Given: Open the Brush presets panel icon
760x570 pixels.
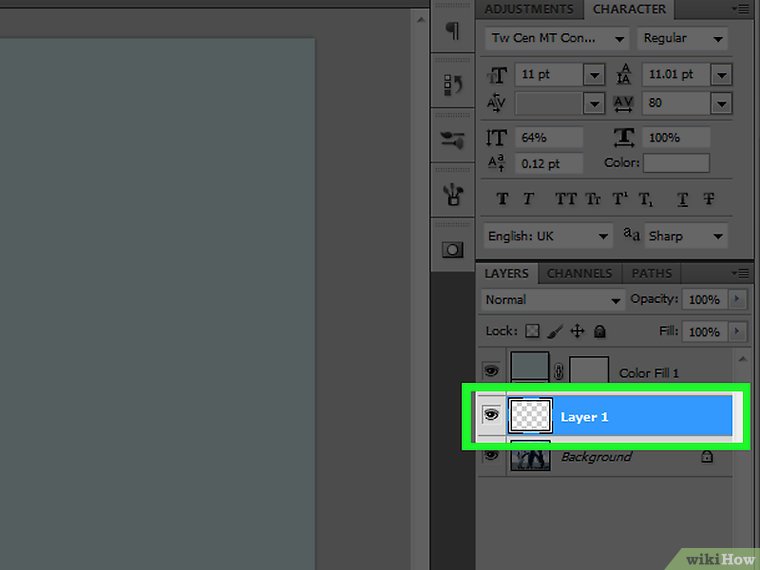Looking at the screenshot, I should (453, 141).
